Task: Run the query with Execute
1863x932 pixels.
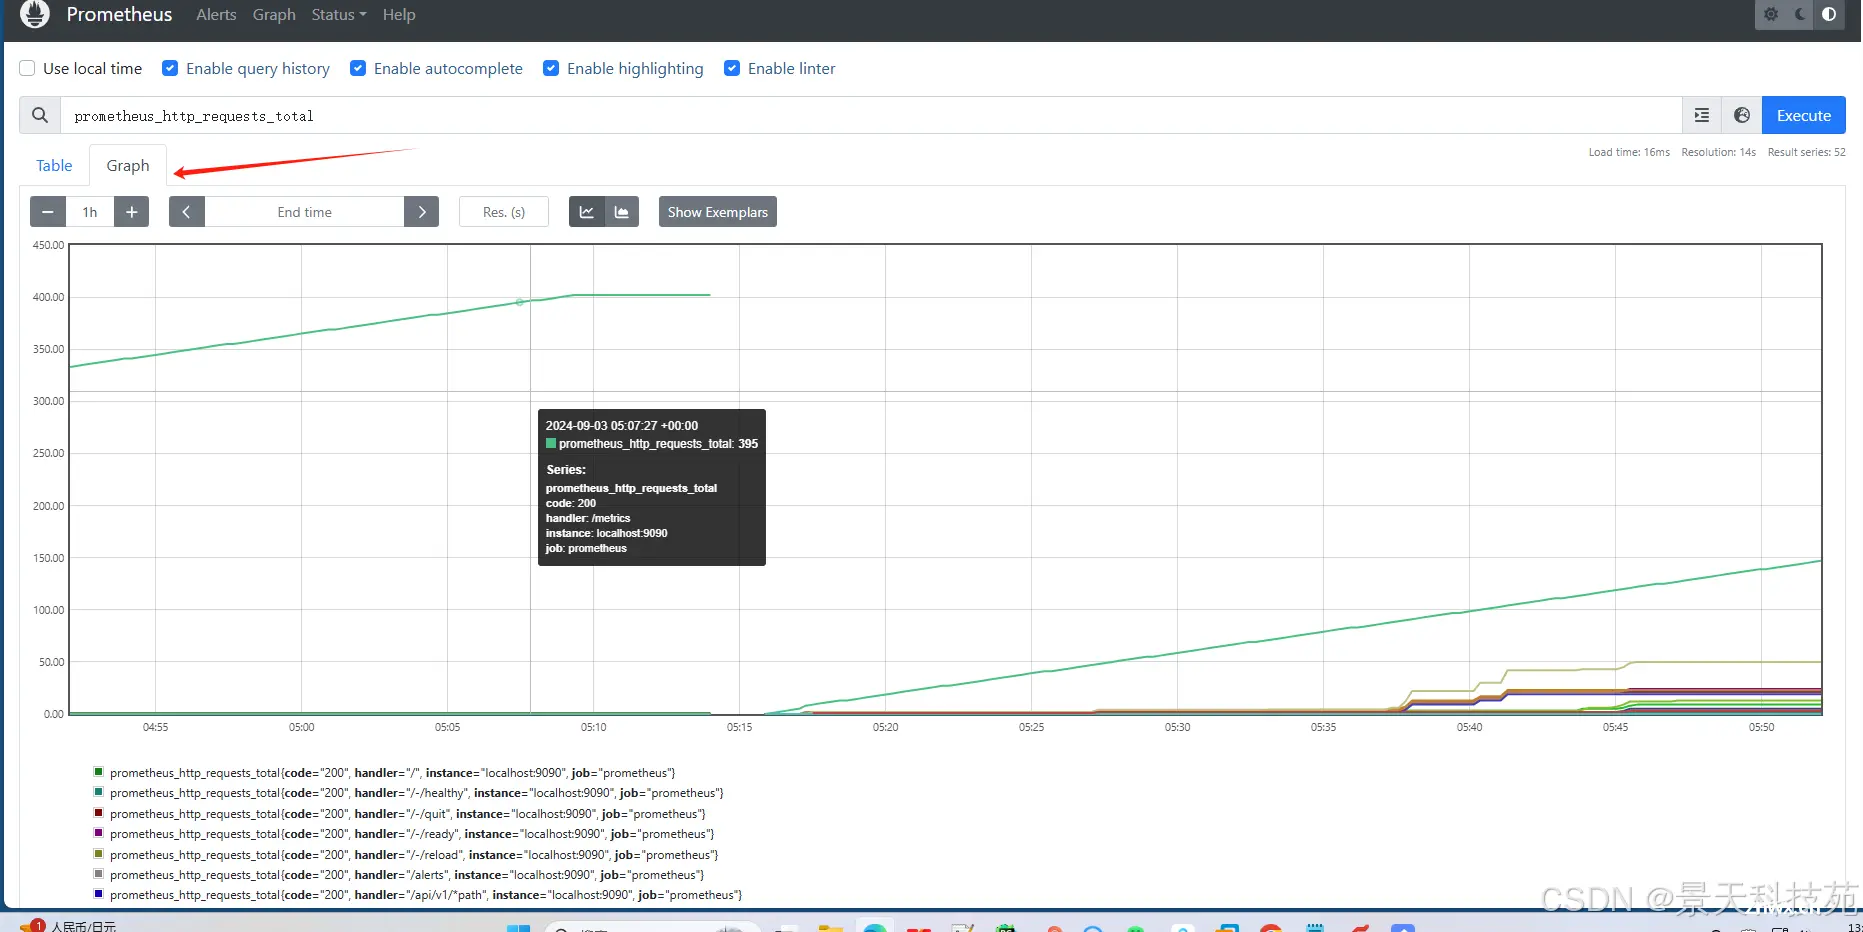Action: [1804, 115]
